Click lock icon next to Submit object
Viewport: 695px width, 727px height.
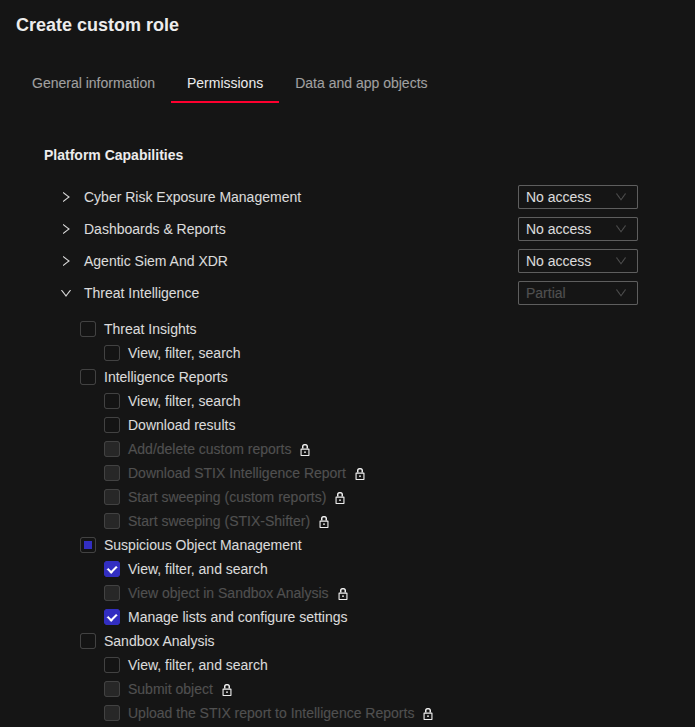coord(227,690)
